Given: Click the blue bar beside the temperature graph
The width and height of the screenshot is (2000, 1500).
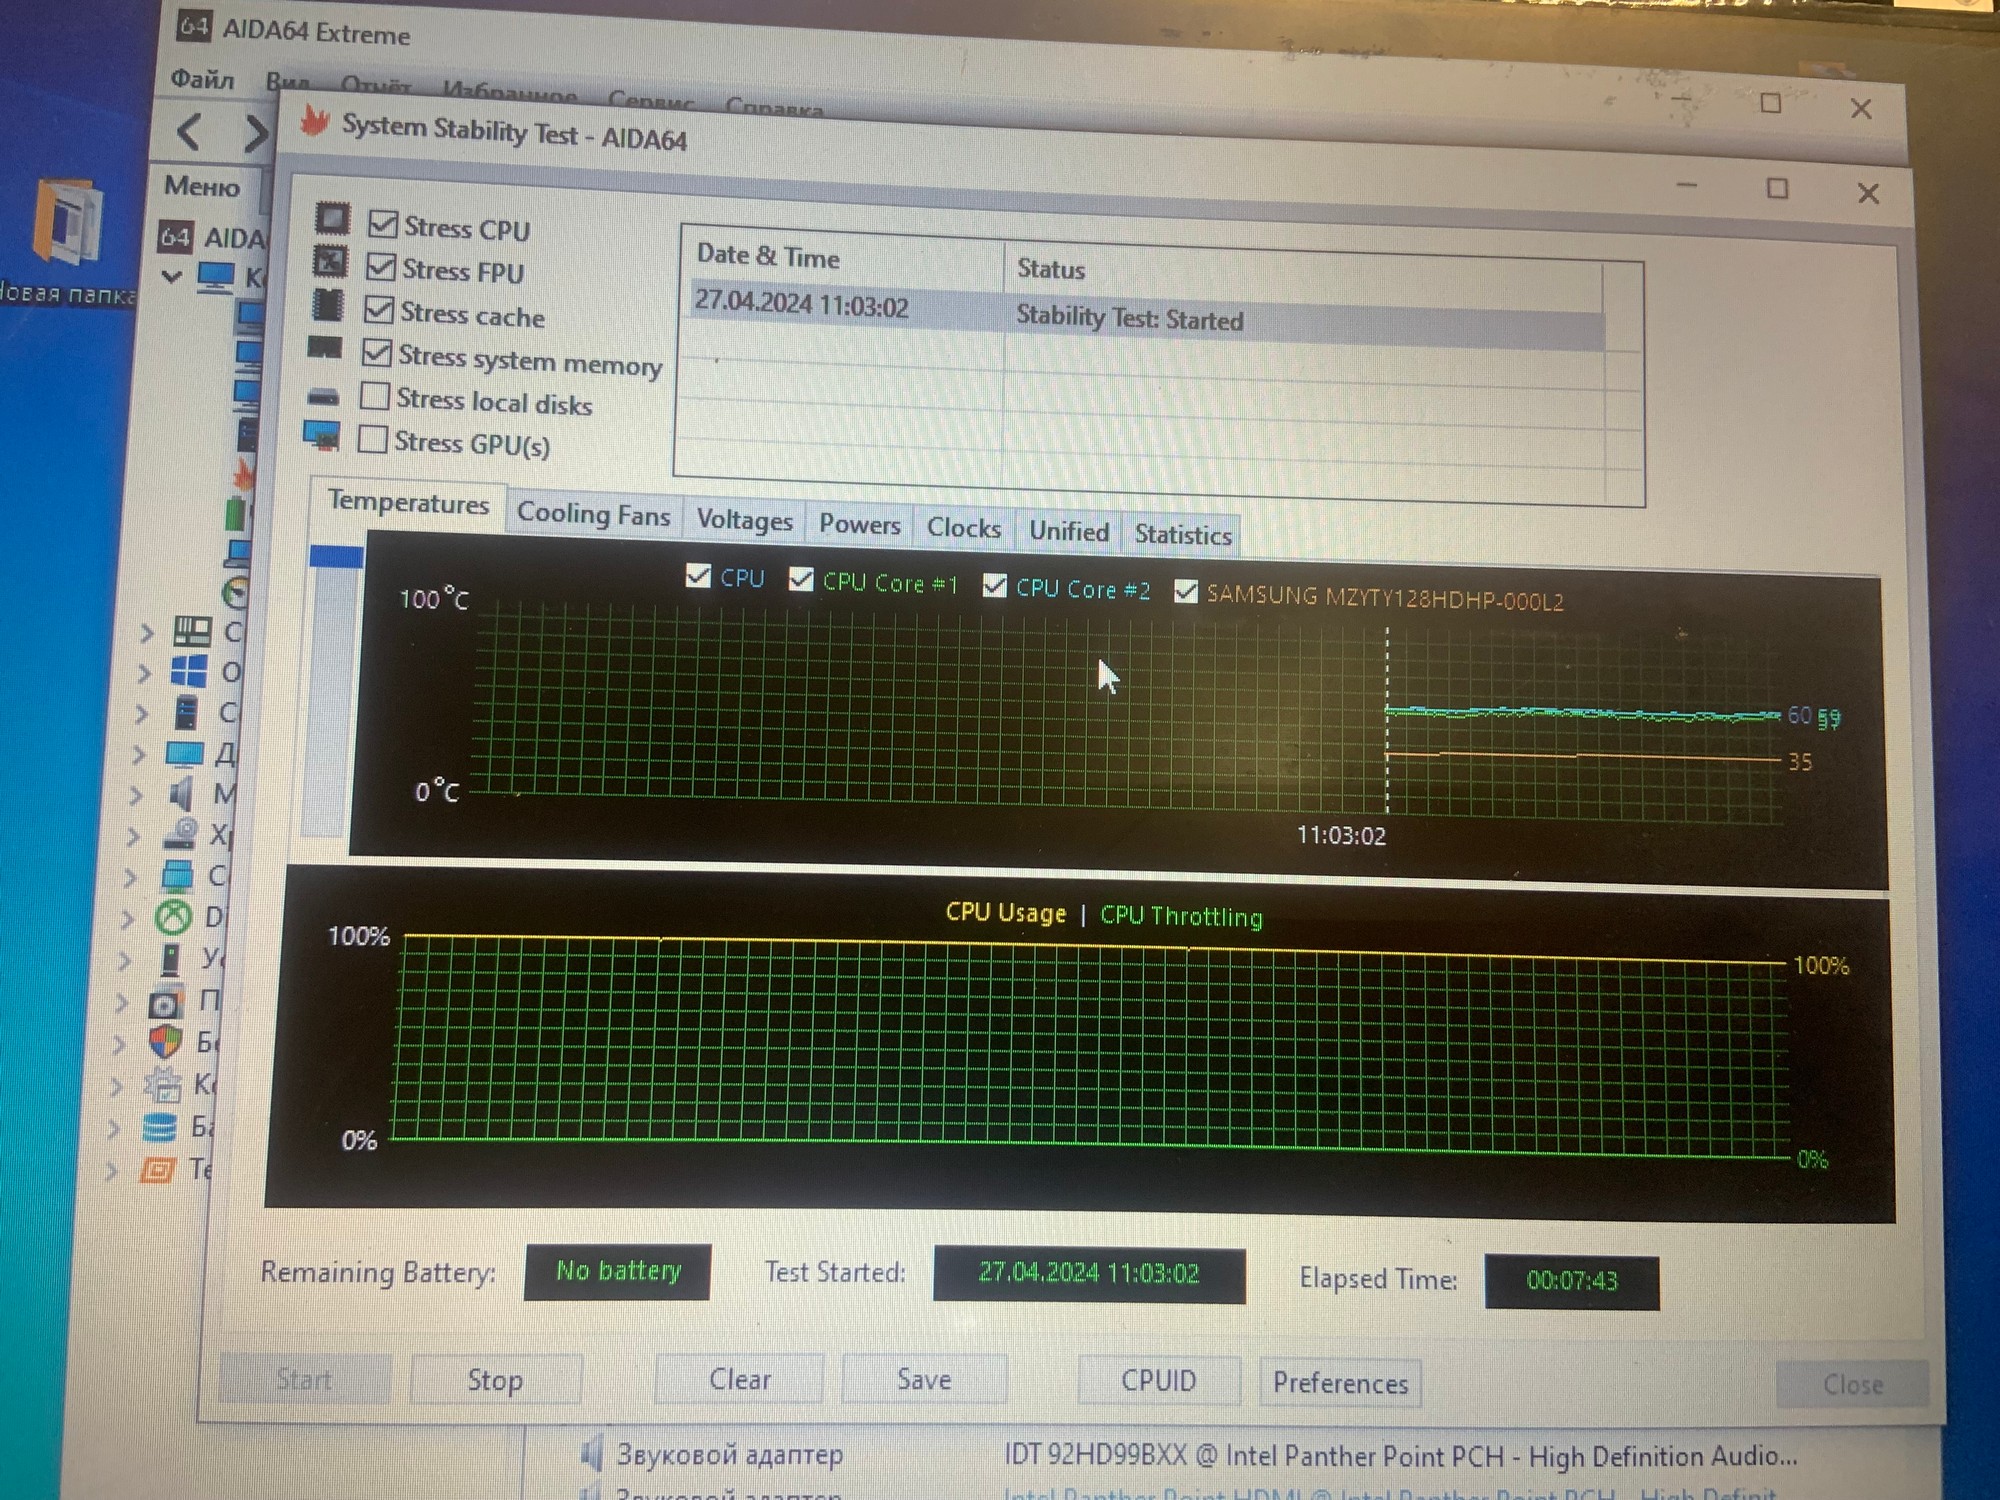Looking at the screenshot, I should tap(336, 556).
